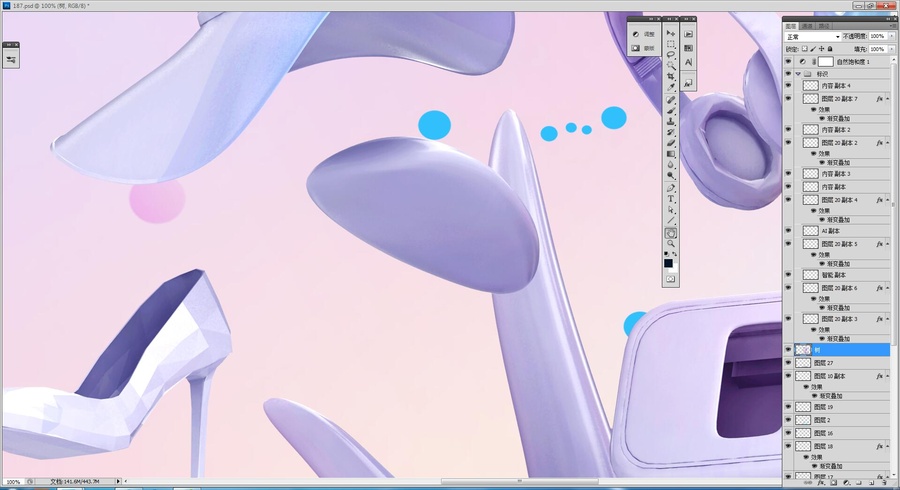Image resolution: width=900 pixels, height=490 pixels.
Task: Select the Zoom tool
Action: 670,244
